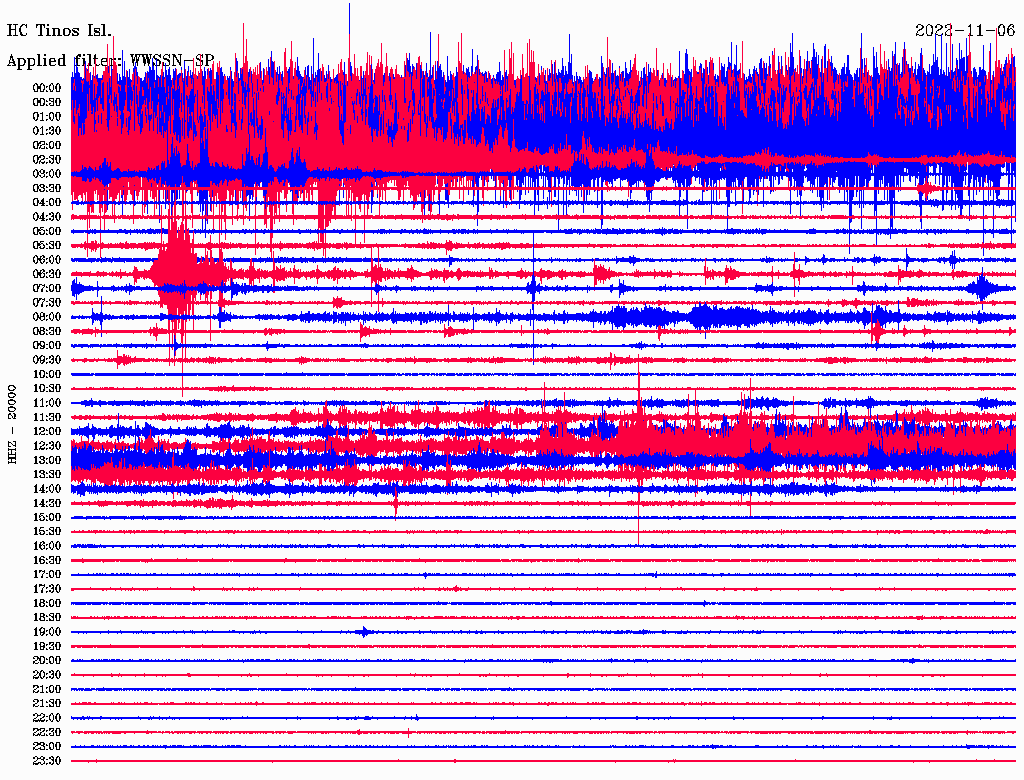The image size is (1024, 780).
Task: Select the 05:30 time label
Action: point(47,246)
